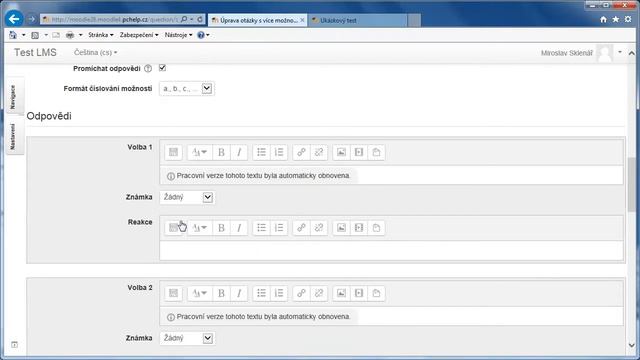Click into Reakce text editing area

point(391,250)
